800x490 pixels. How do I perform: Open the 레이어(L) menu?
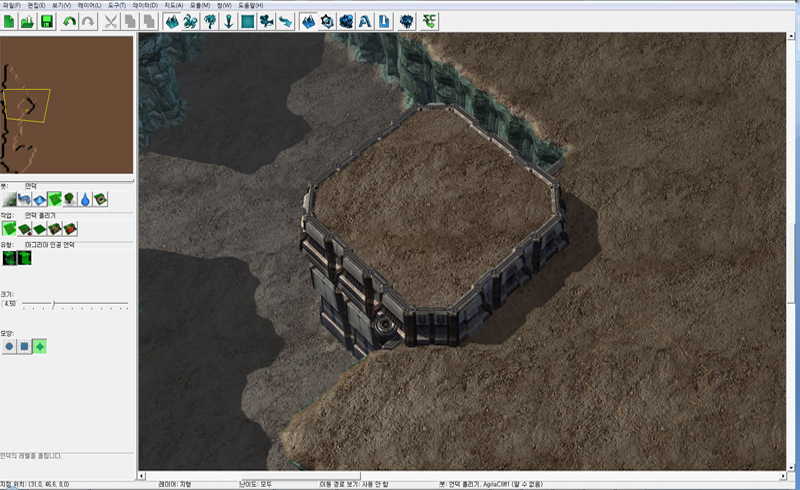[89, 5]
